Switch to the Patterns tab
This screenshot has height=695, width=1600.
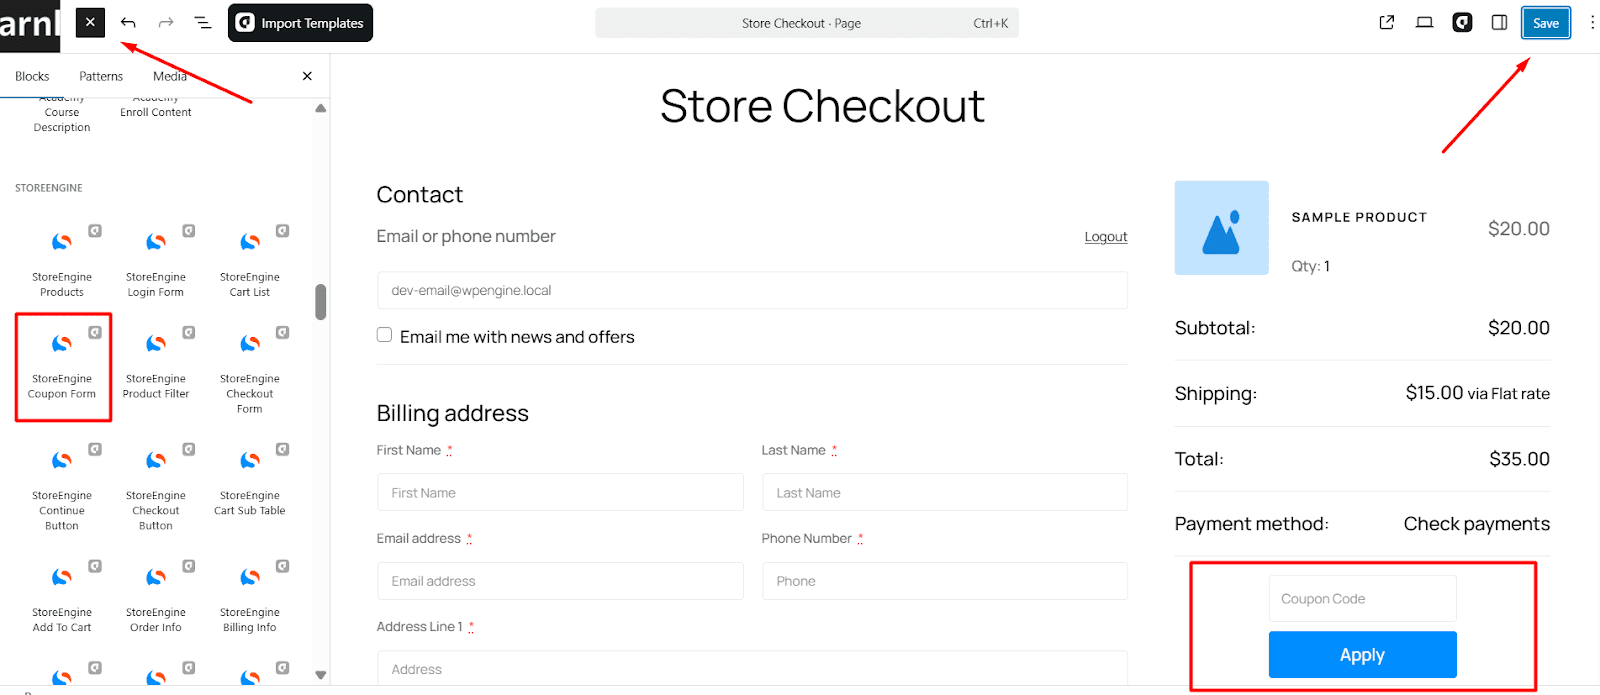click(x=100, y=75)
